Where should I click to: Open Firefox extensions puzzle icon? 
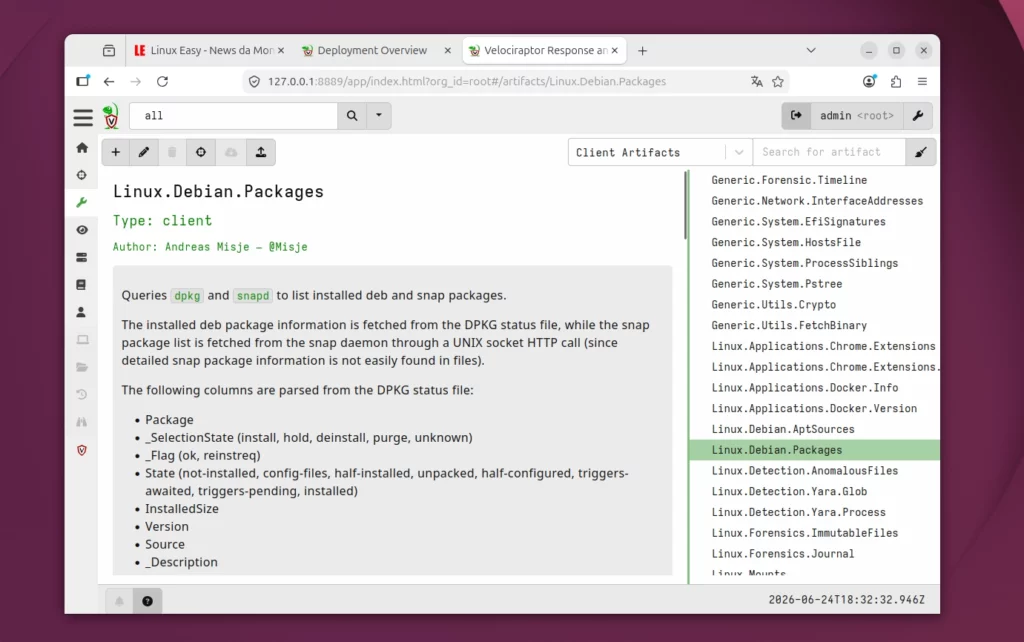point(895,82)
